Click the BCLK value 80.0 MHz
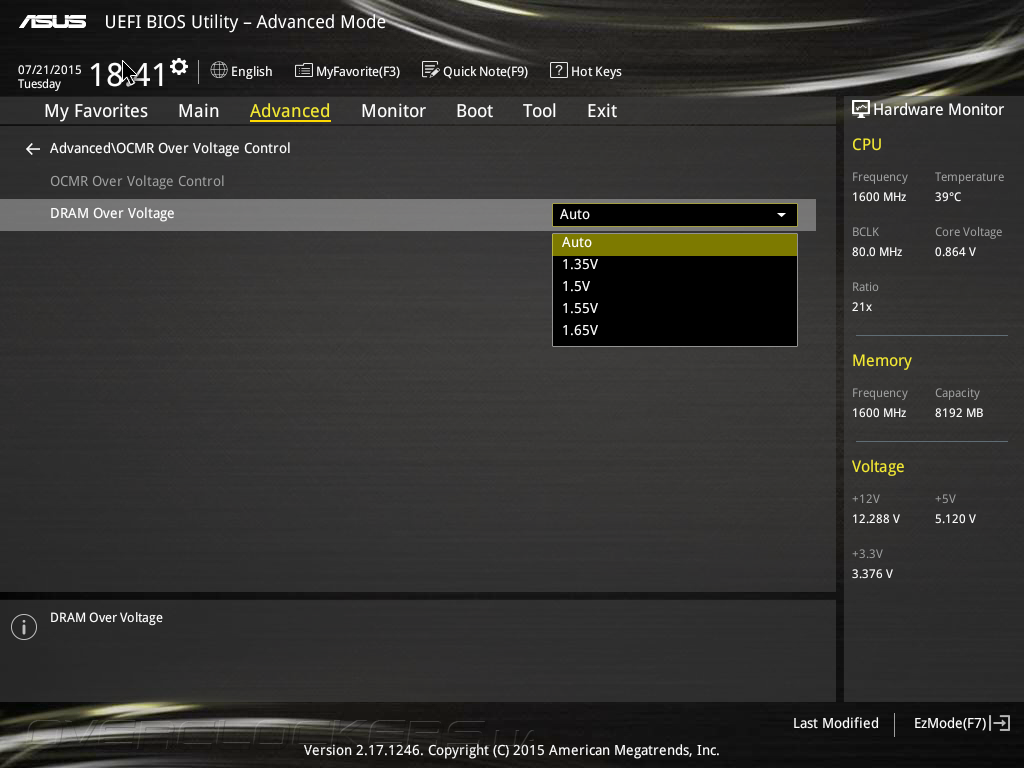Viewport: 1024px width, 768px height. click(x=877, y=251)
